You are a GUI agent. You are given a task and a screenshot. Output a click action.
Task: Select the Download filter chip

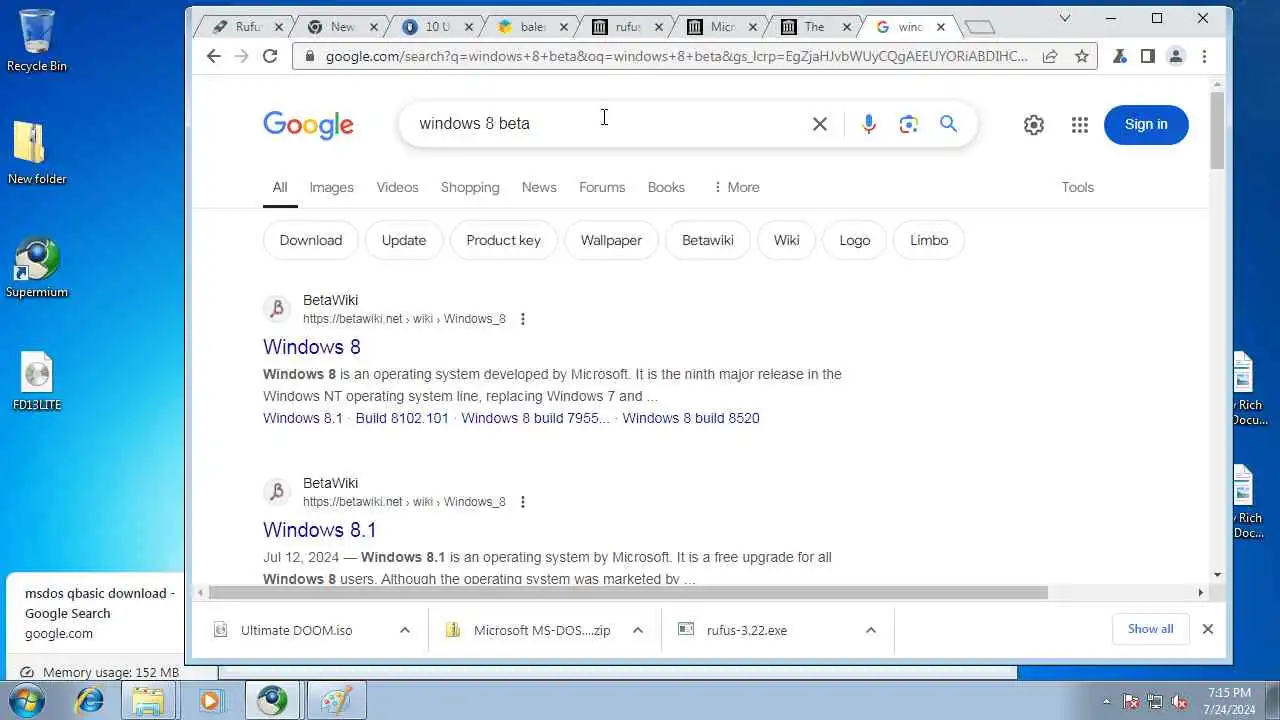pos(310,240)
